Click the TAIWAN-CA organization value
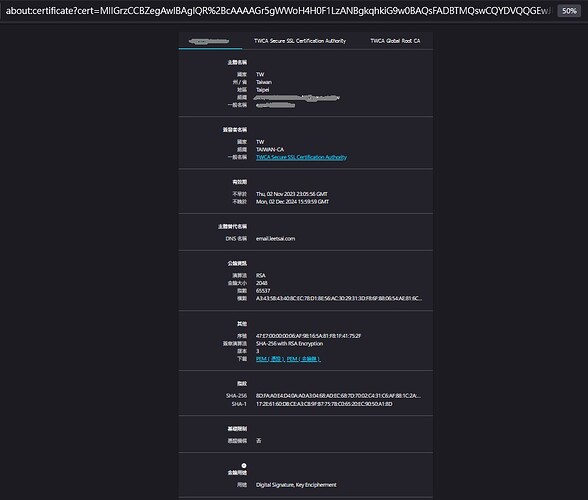The image size is (588, 500). click(270, 149)
